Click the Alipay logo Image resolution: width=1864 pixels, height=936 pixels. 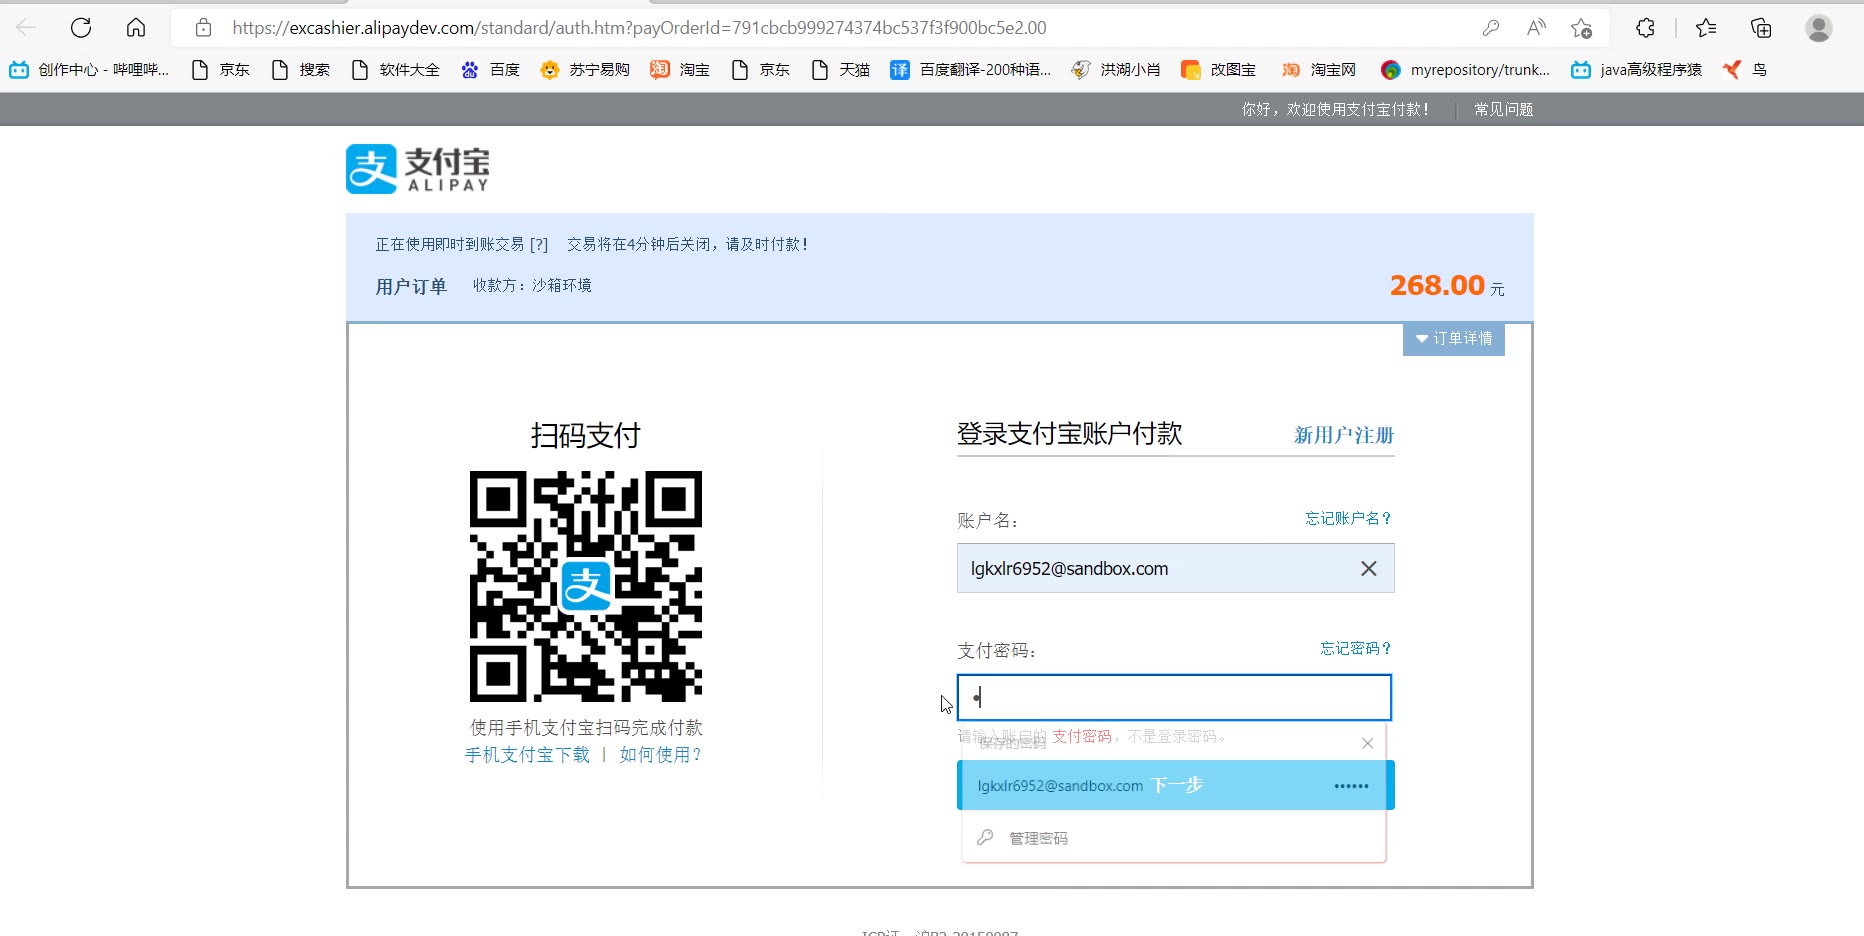(x=418, y=169)
